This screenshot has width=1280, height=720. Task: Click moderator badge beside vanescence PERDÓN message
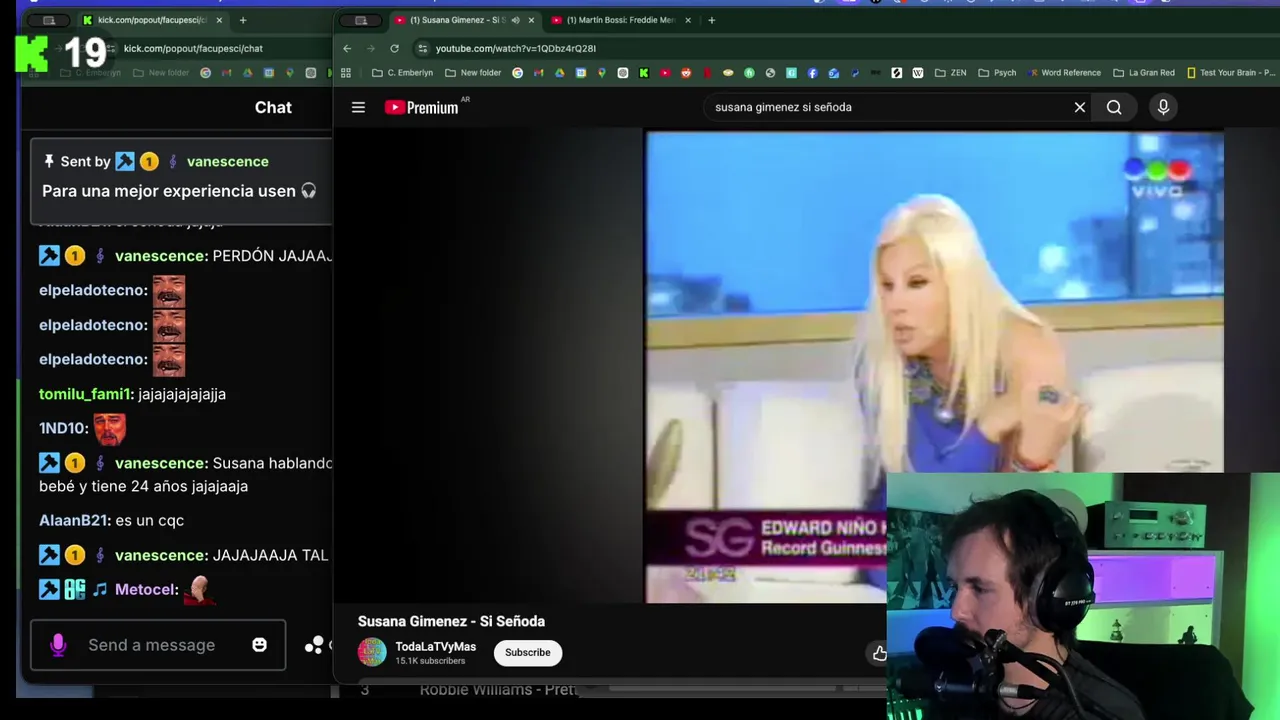[x=49, y=256]
